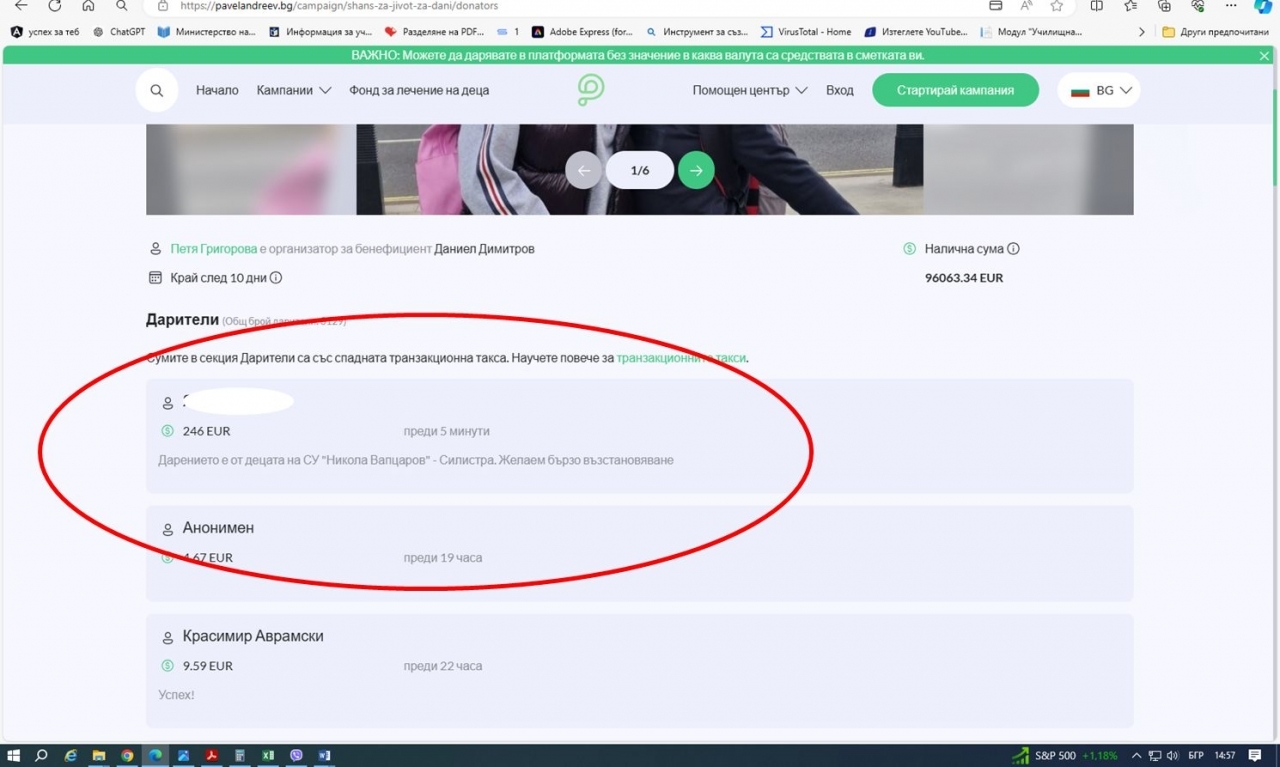
Task: Expand the "Помощен център" dropdown
Action: [x=750, y=90]
